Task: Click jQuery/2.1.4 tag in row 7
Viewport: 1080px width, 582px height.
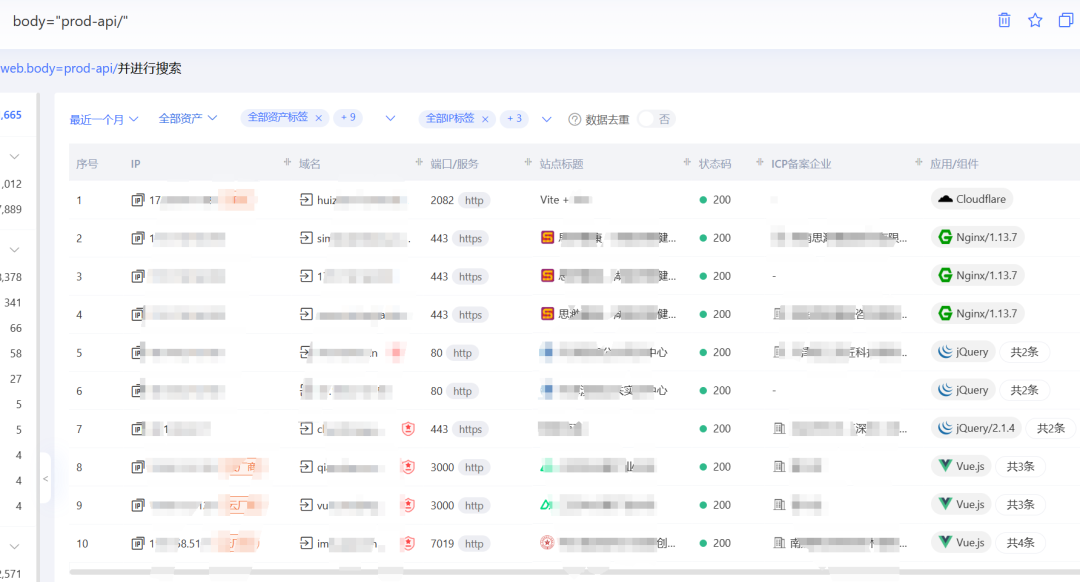Action: pos(976,428)
